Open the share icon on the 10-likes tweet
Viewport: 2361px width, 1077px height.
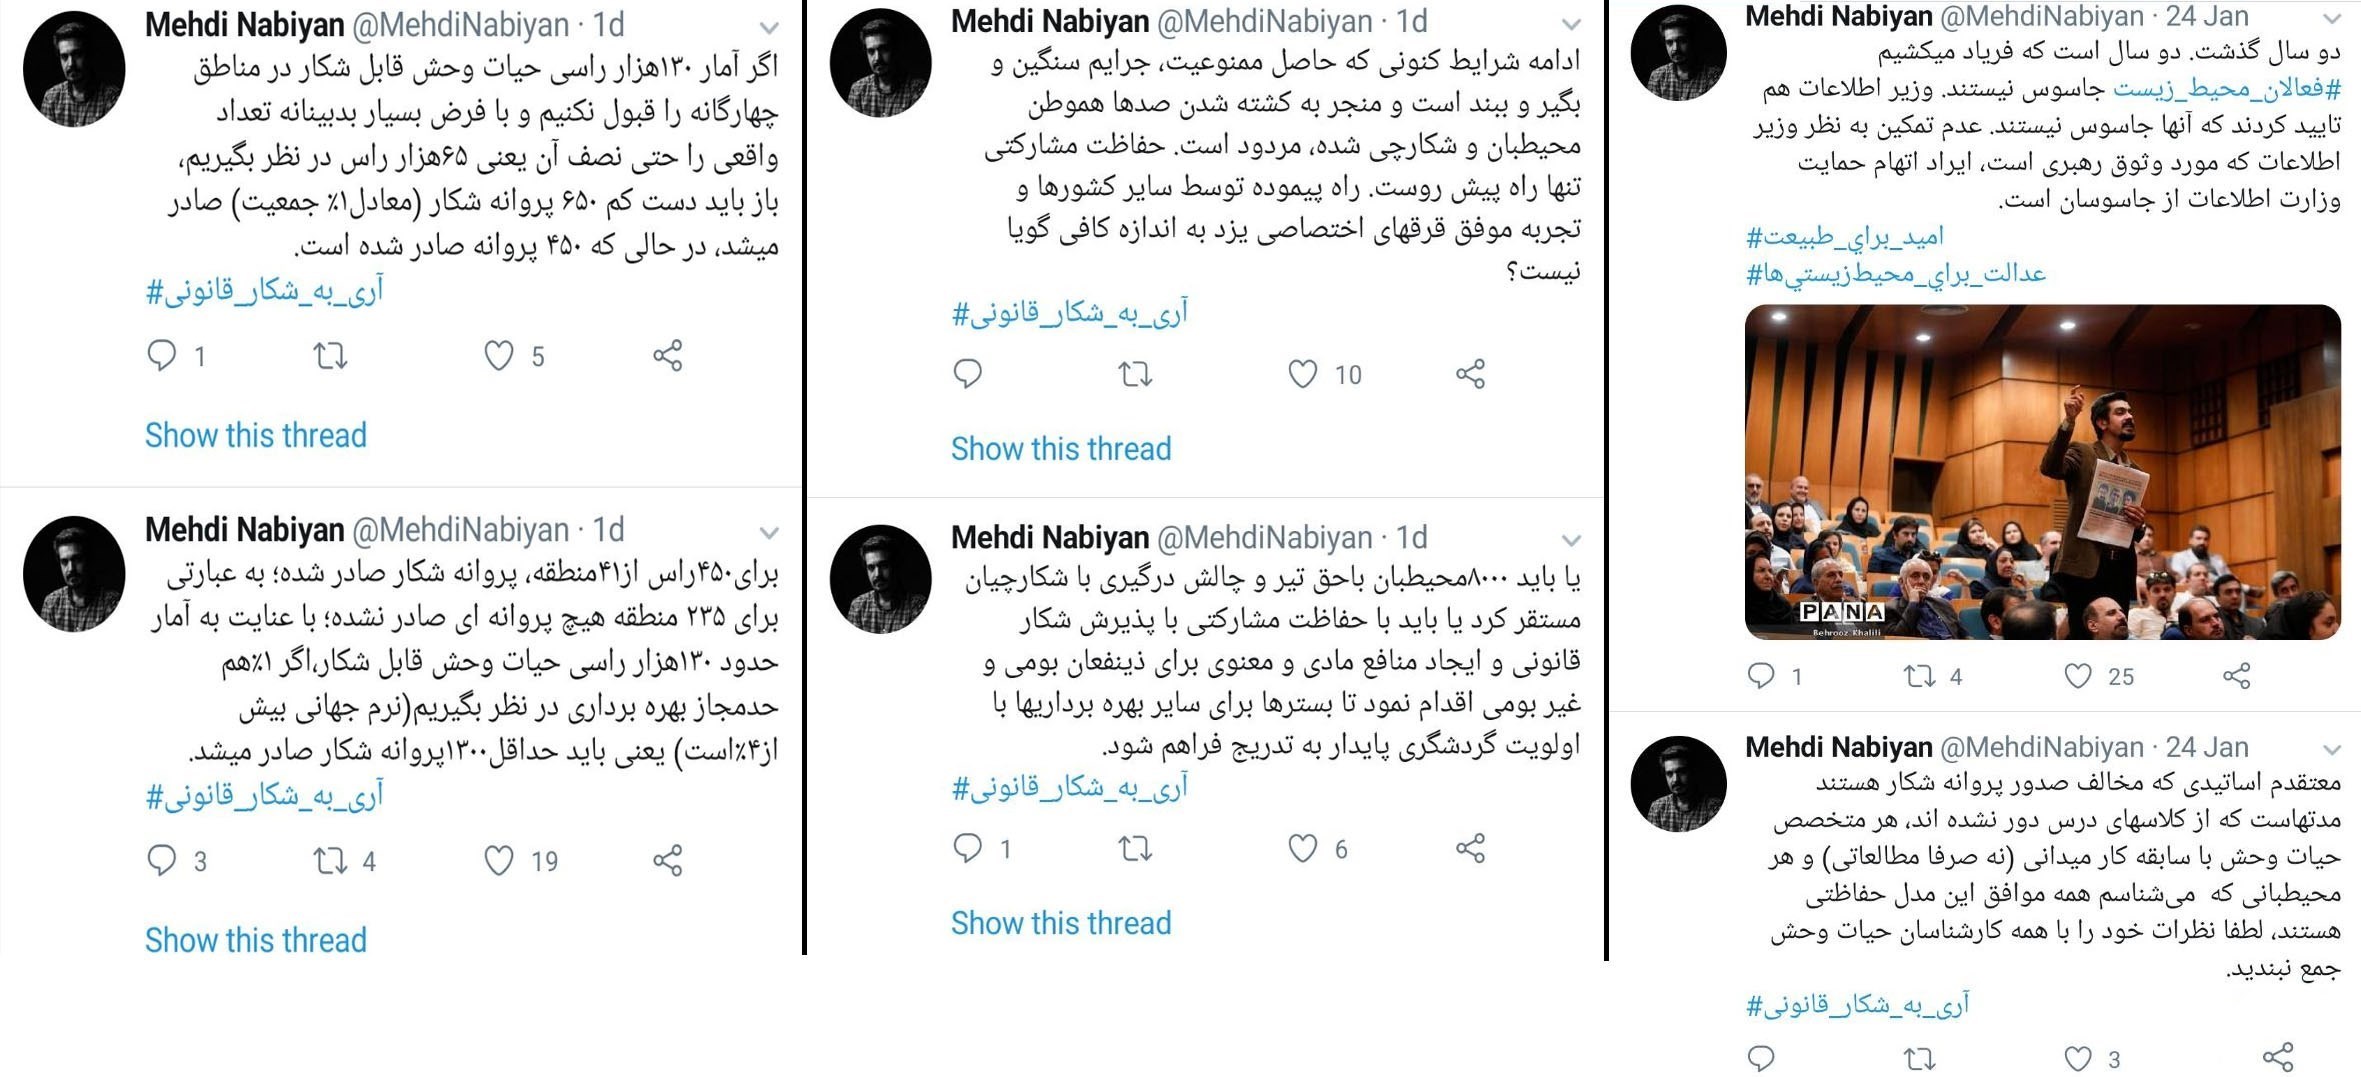(x=1472, y=375)
